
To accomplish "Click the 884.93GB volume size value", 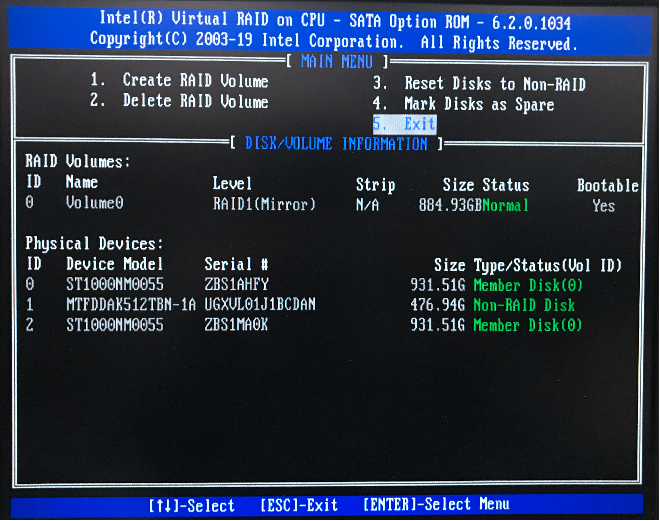I will tap(450, 206).
